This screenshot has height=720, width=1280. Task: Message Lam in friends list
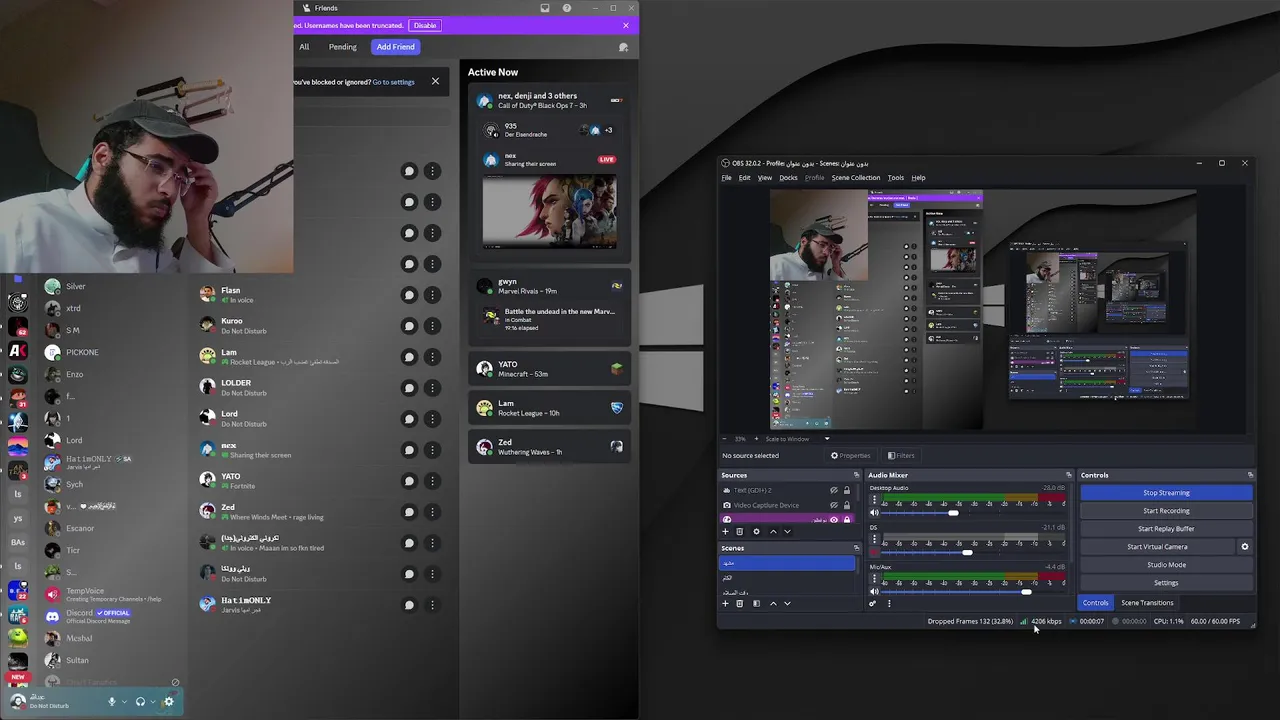409,357
